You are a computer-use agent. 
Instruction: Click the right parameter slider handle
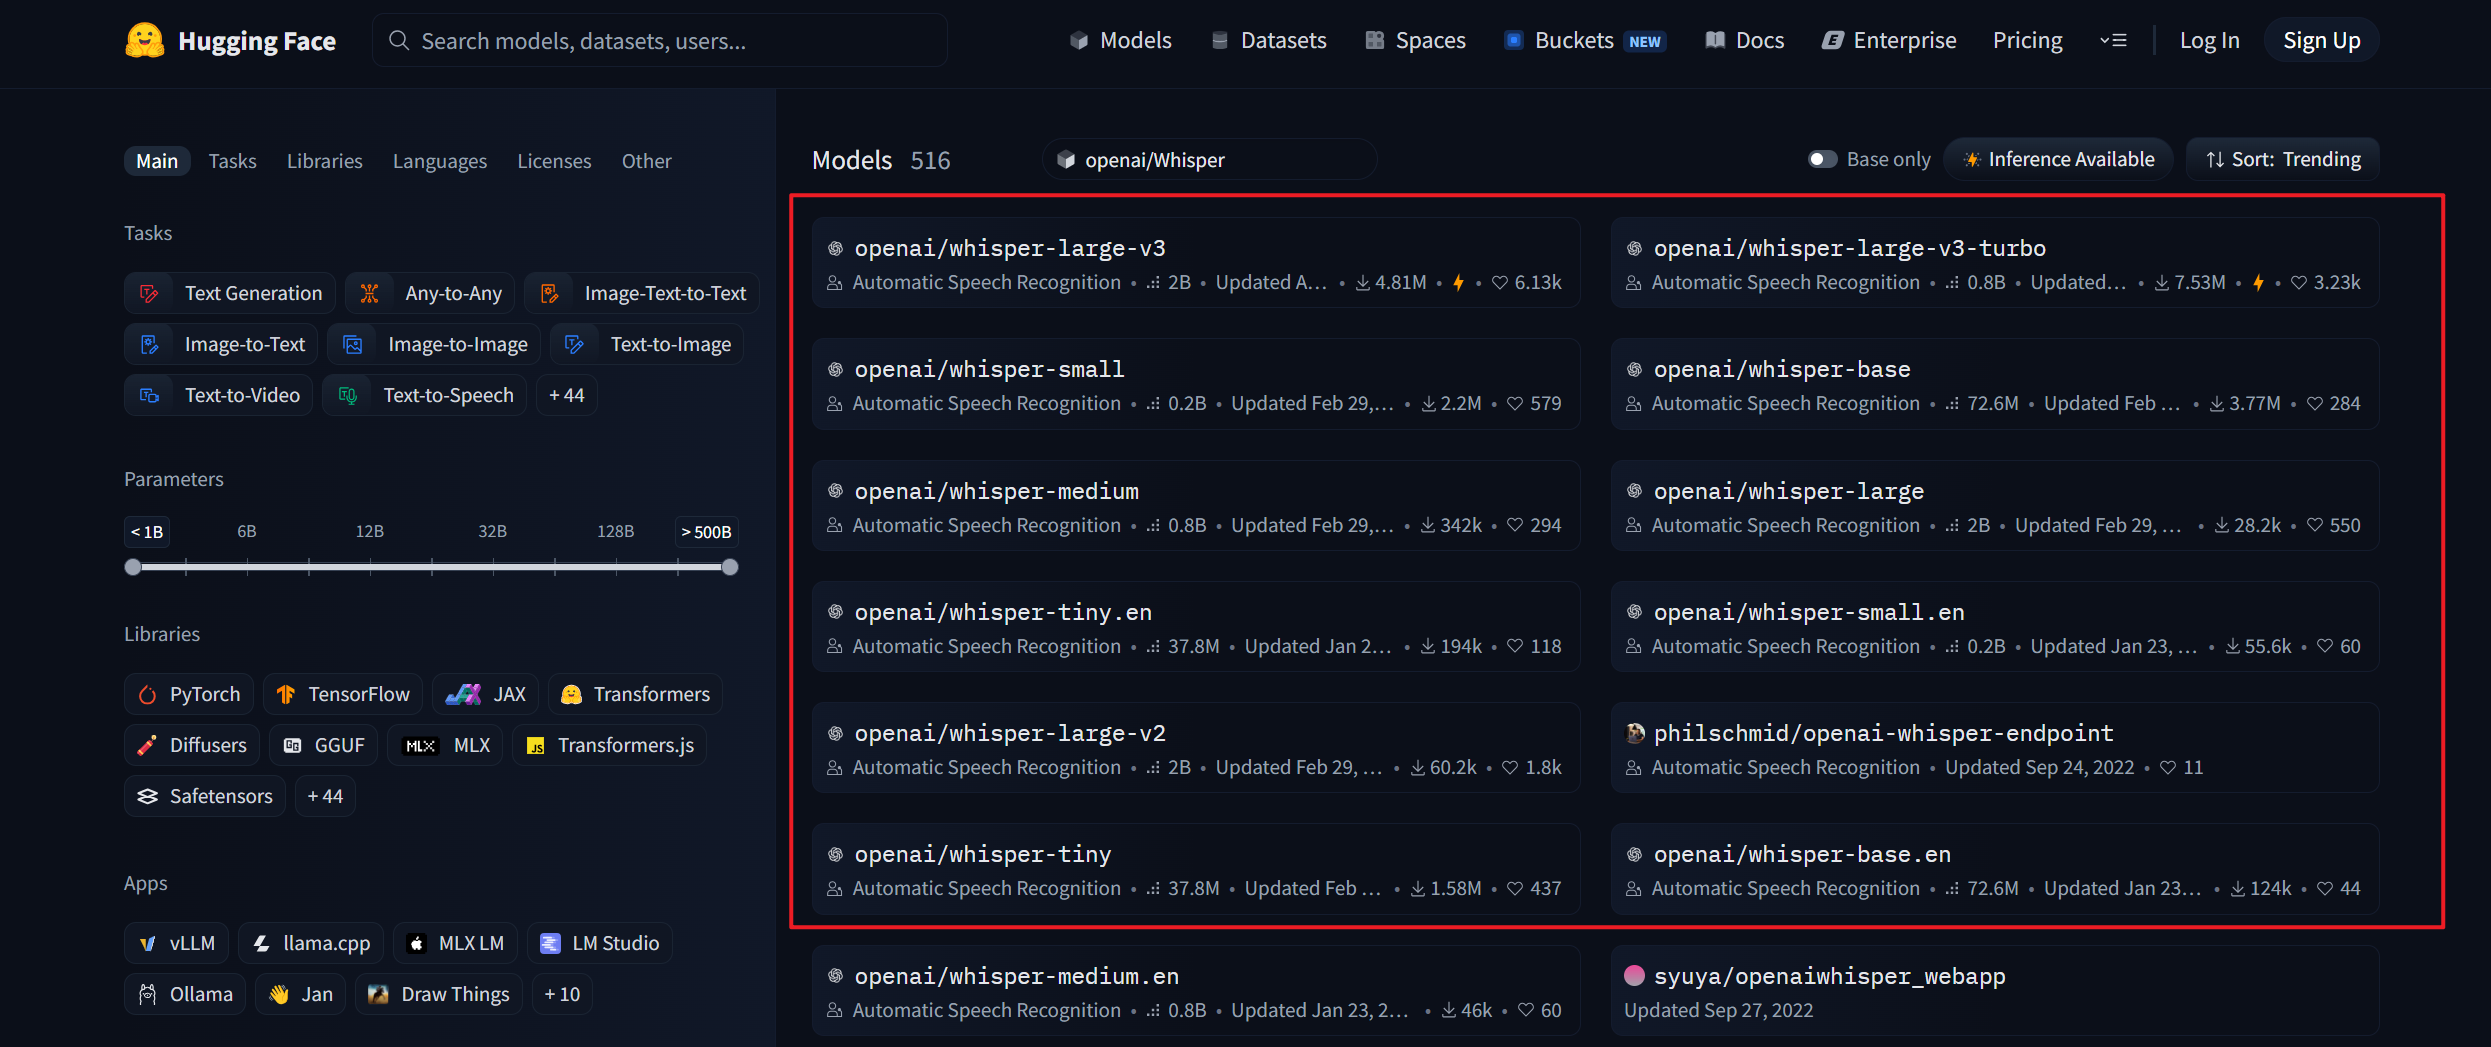pos(730,567)
